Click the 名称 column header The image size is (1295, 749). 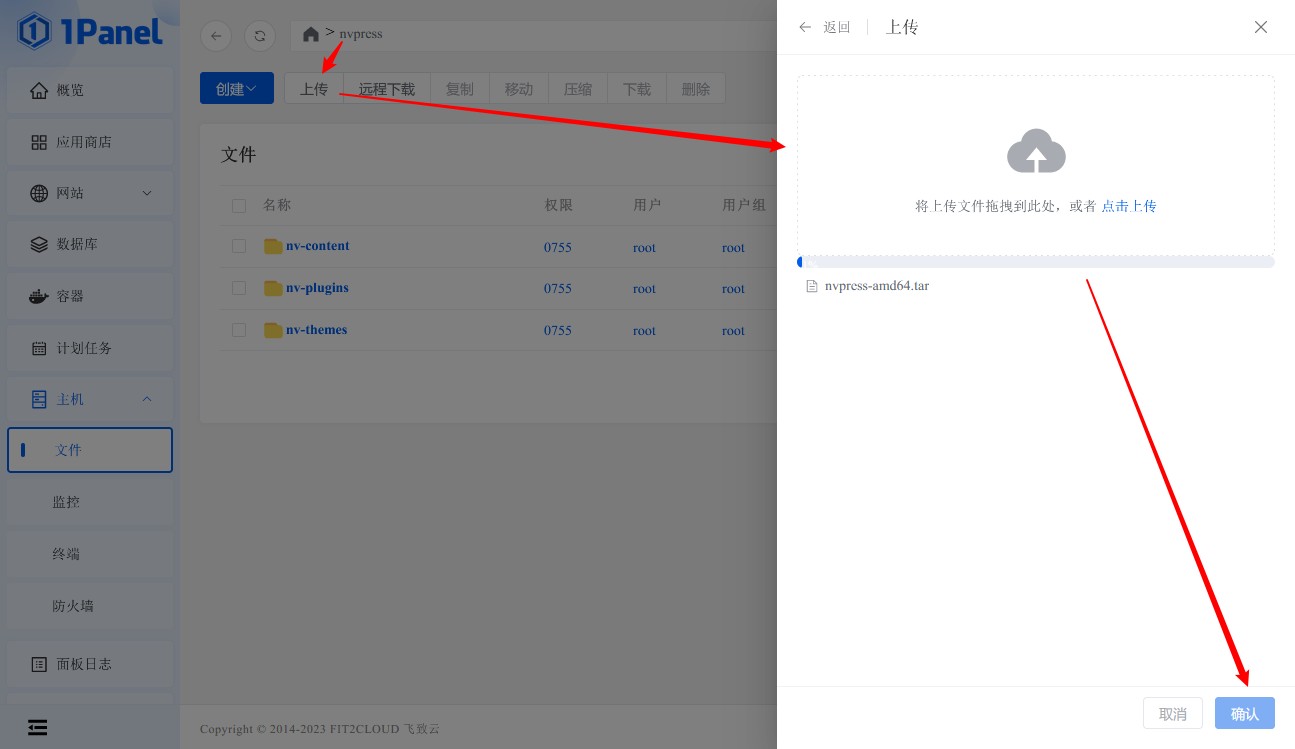pyautogui.click(x=277, y=205)
